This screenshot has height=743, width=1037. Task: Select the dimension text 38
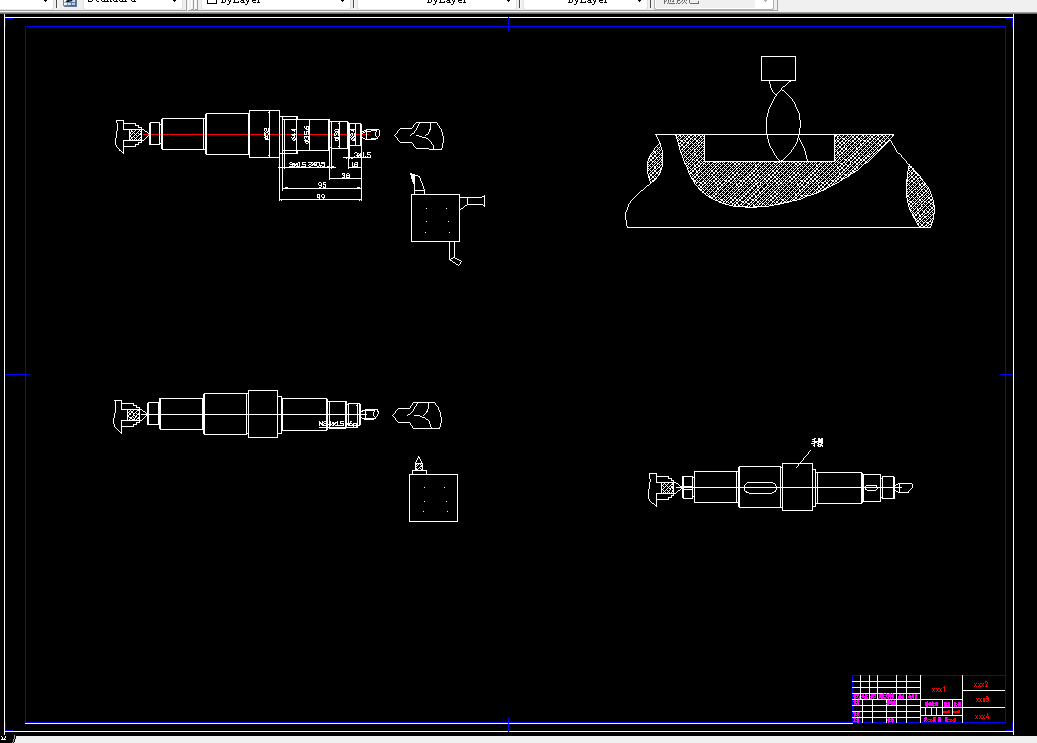[x=346, y=176]
